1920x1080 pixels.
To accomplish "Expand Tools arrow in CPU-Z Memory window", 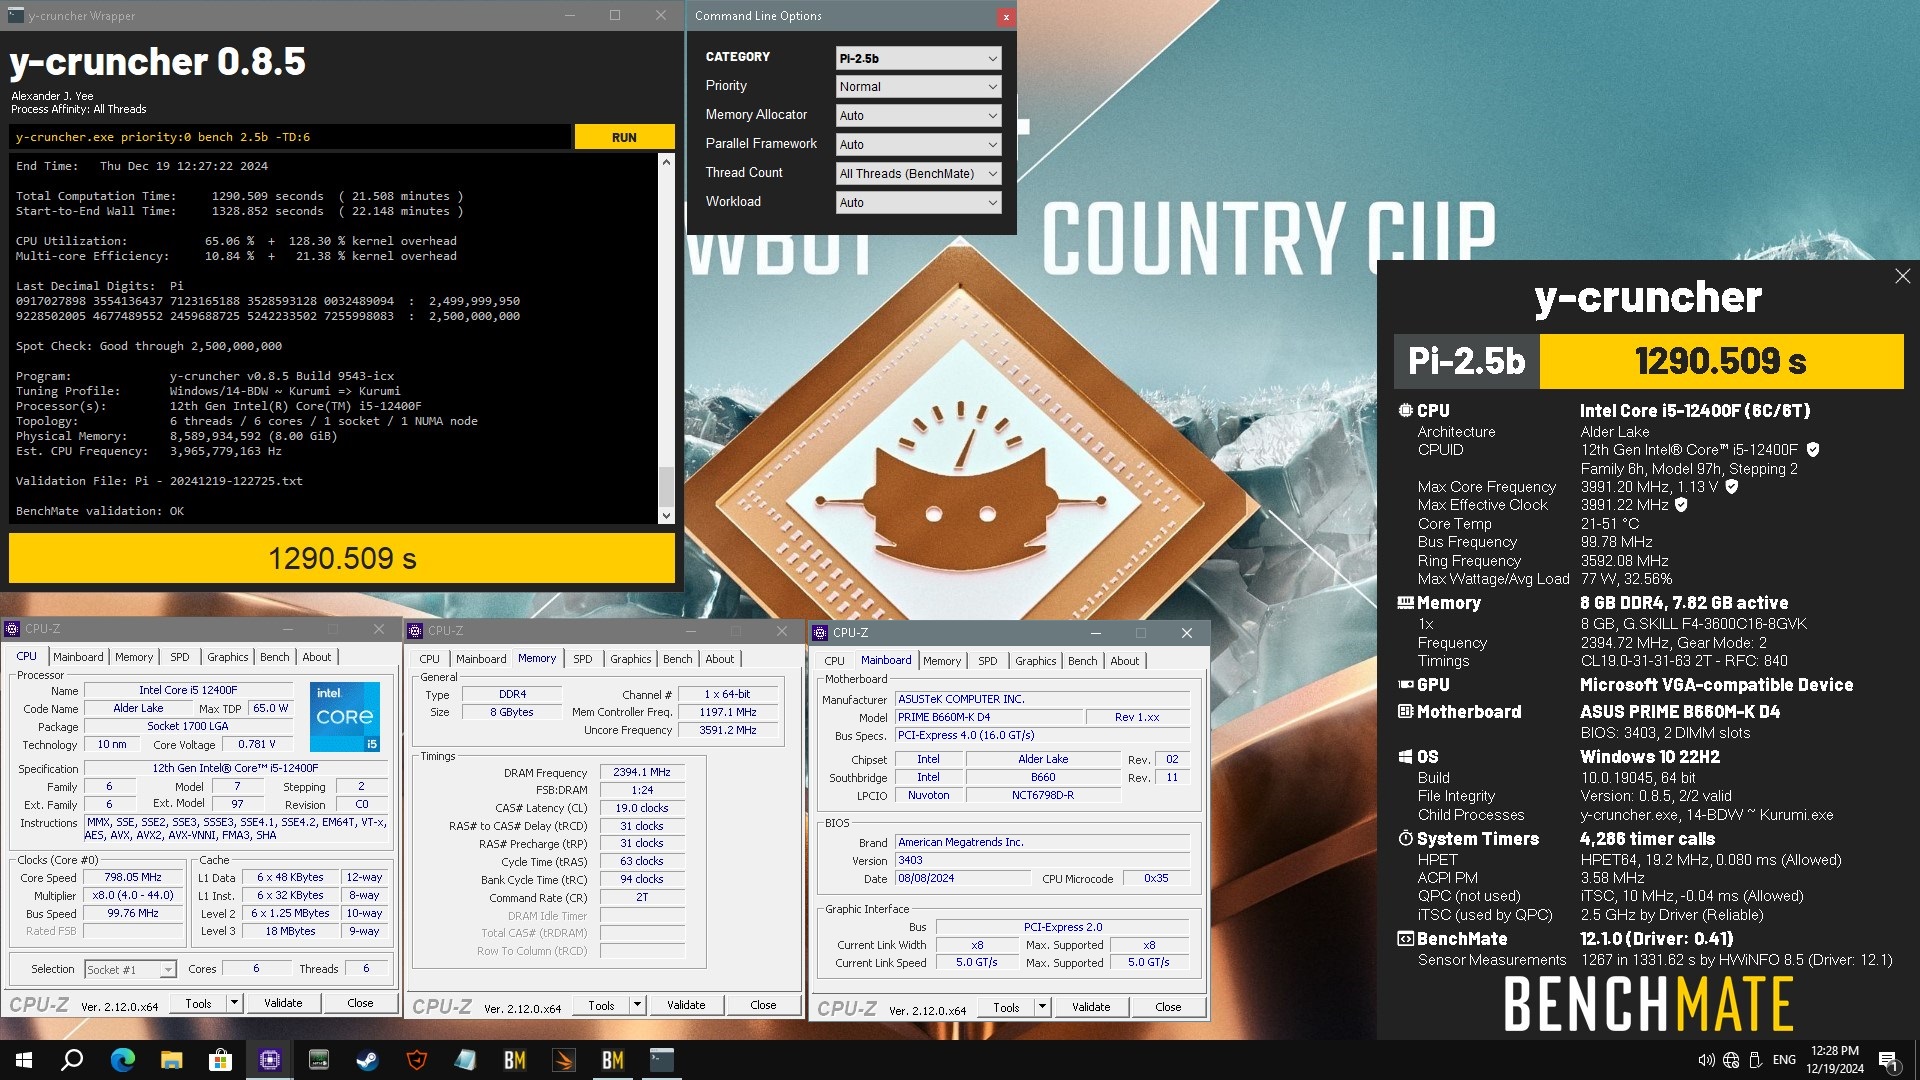I will [x=637, y=1005].
